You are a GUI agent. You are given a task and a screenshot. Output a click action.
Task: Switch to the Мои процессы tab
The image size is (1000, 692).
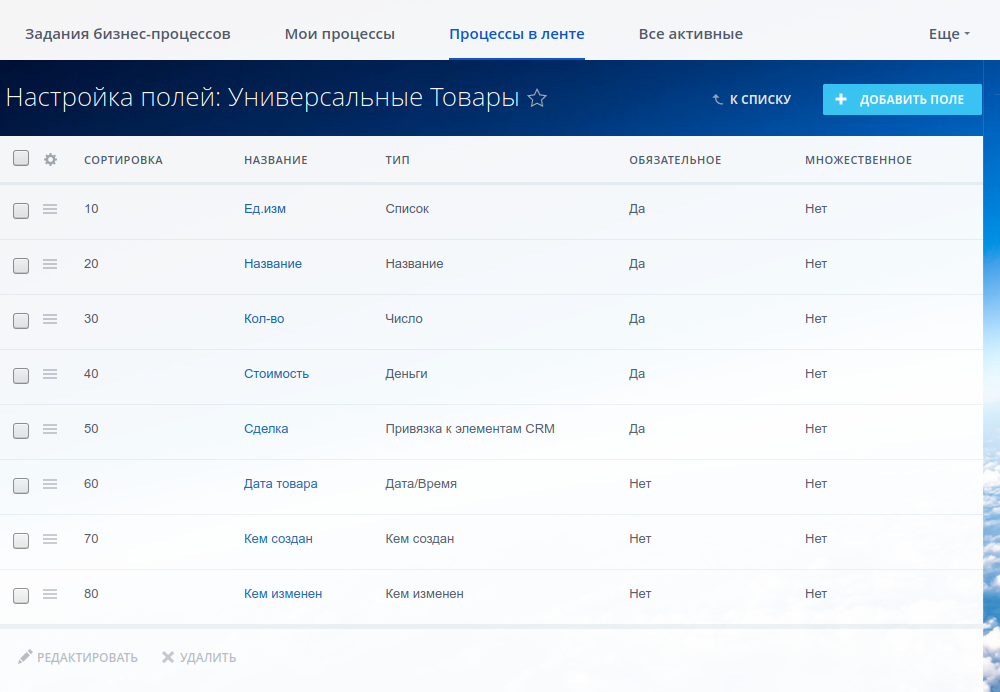point(340,34)
